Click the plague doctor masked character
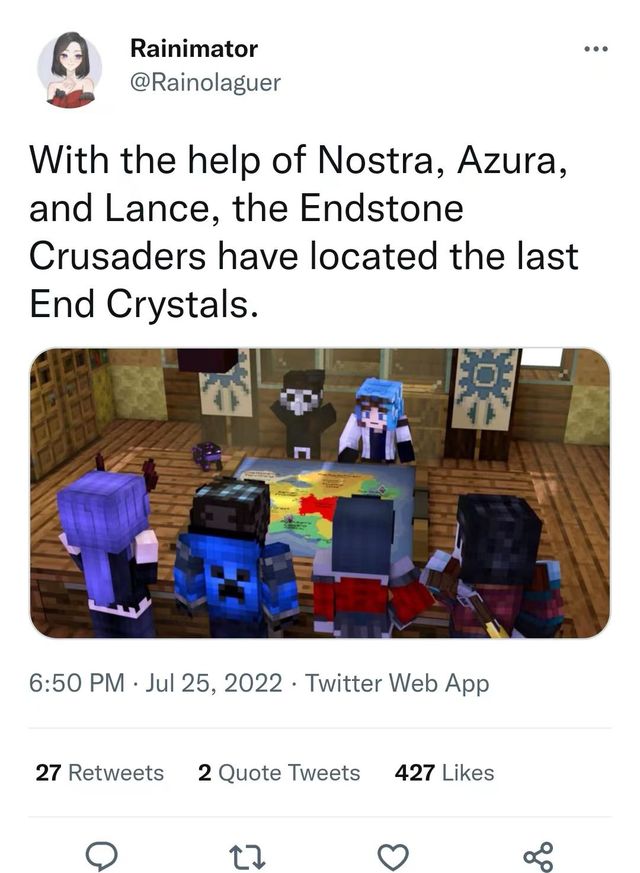The width and height of the screenshot is (640, 873). (303, 412)
